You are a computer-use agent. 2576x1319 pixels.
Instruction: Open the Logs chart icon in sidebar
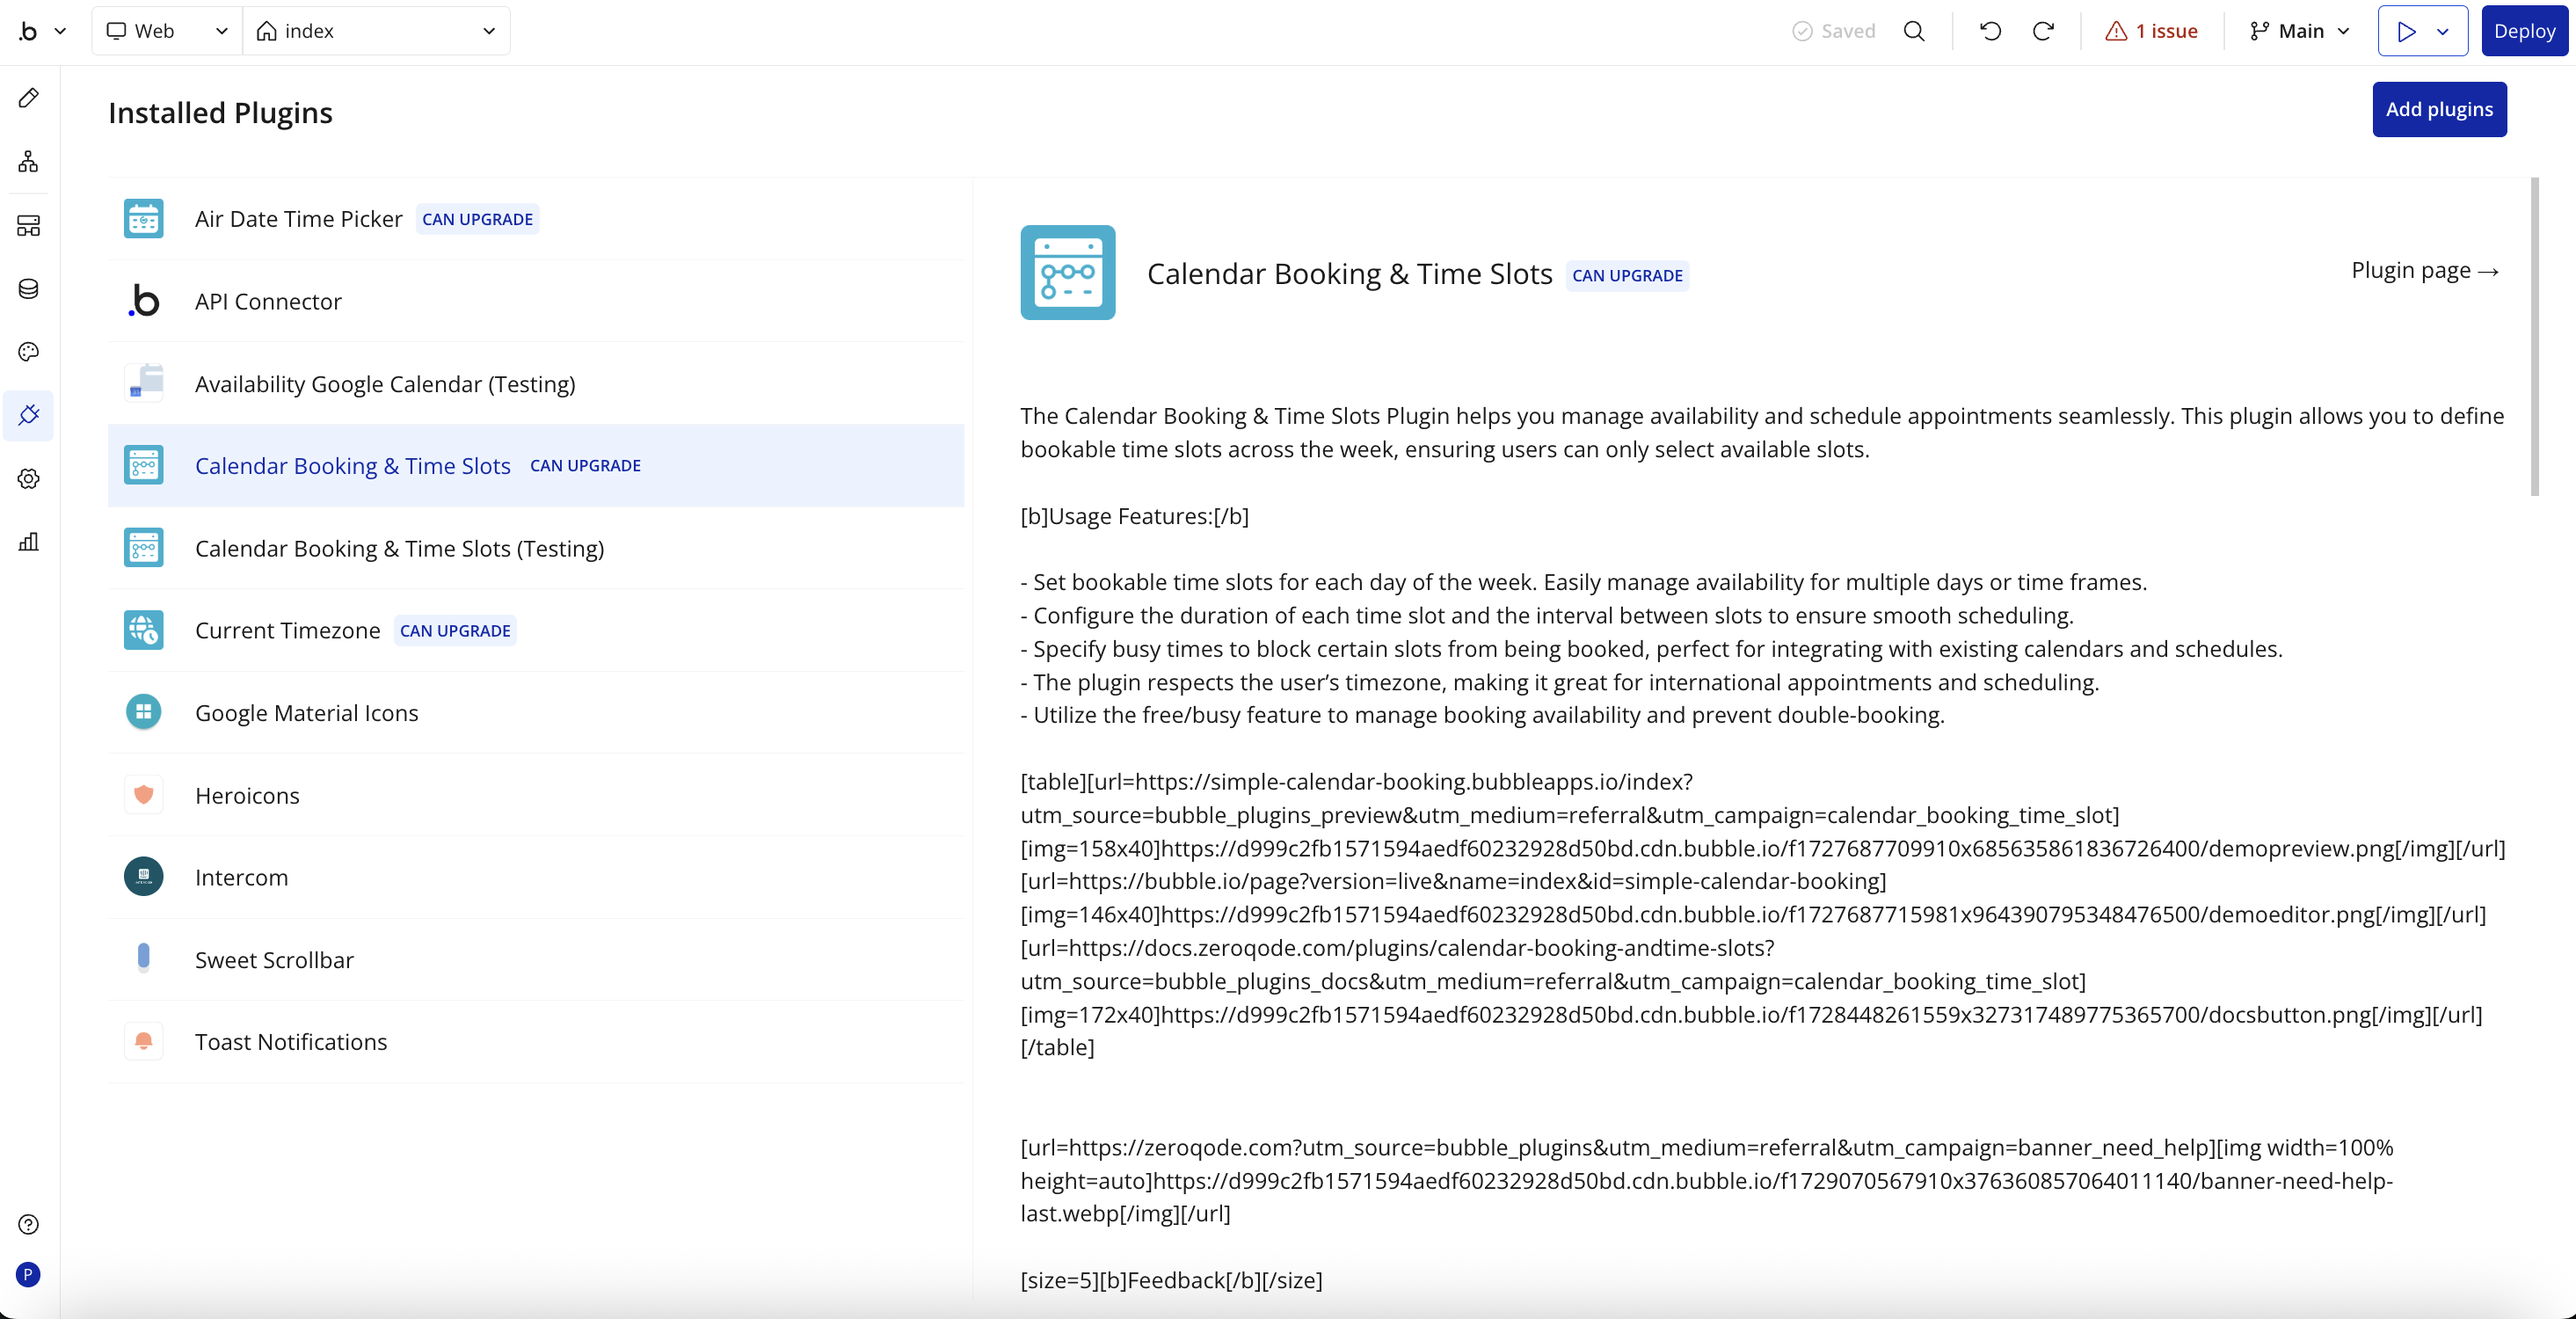[x=28, y=542]
